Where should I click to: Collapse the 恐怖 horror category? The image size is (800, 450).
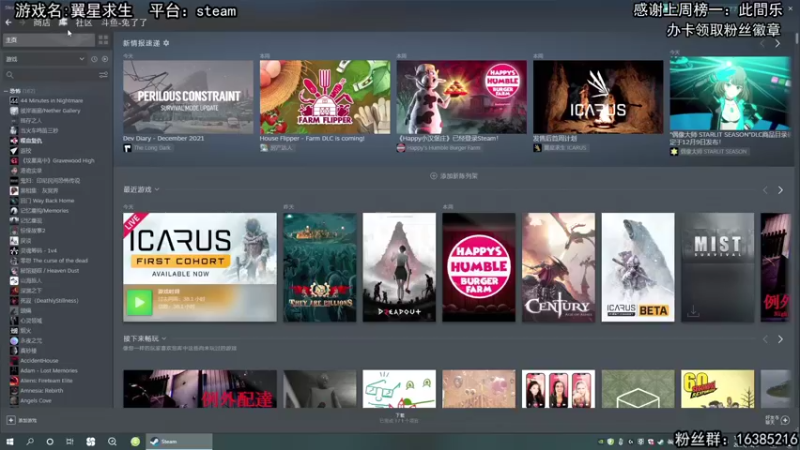coord(6,91)
